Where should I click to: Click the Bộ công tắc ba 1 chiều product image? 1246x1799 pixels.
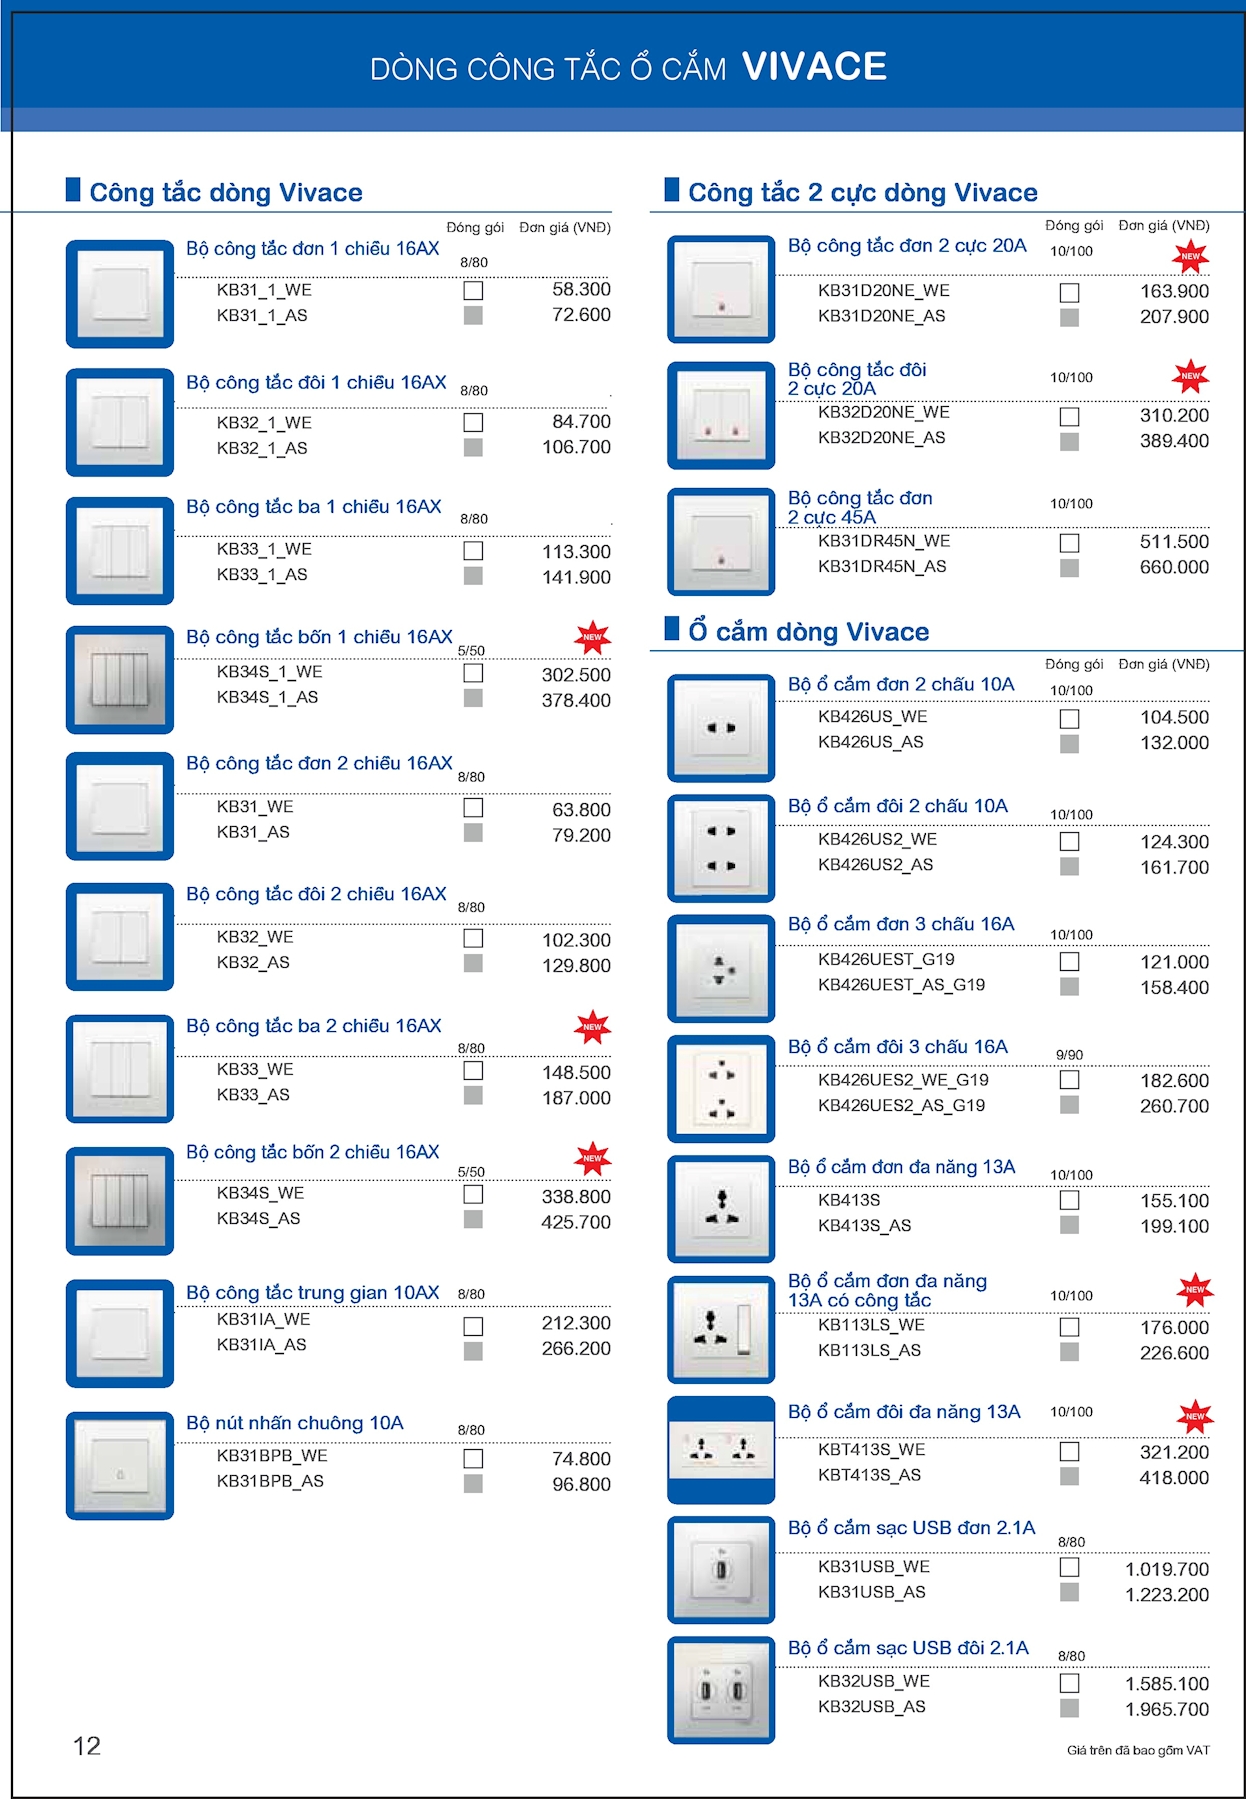[120, 551]
